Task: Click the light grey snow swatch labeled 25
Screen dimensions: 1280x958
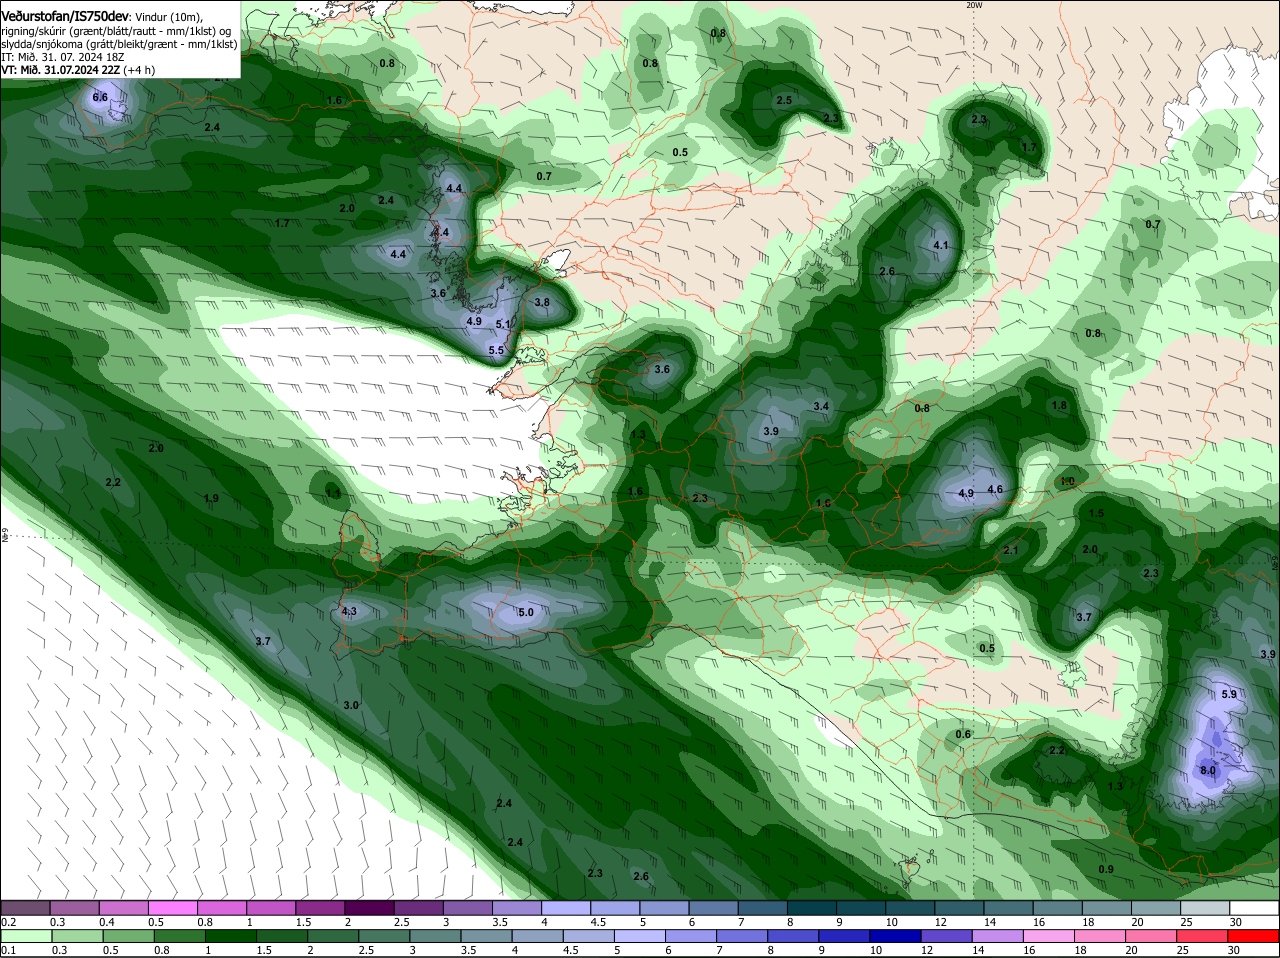Action: [1205, 908]
